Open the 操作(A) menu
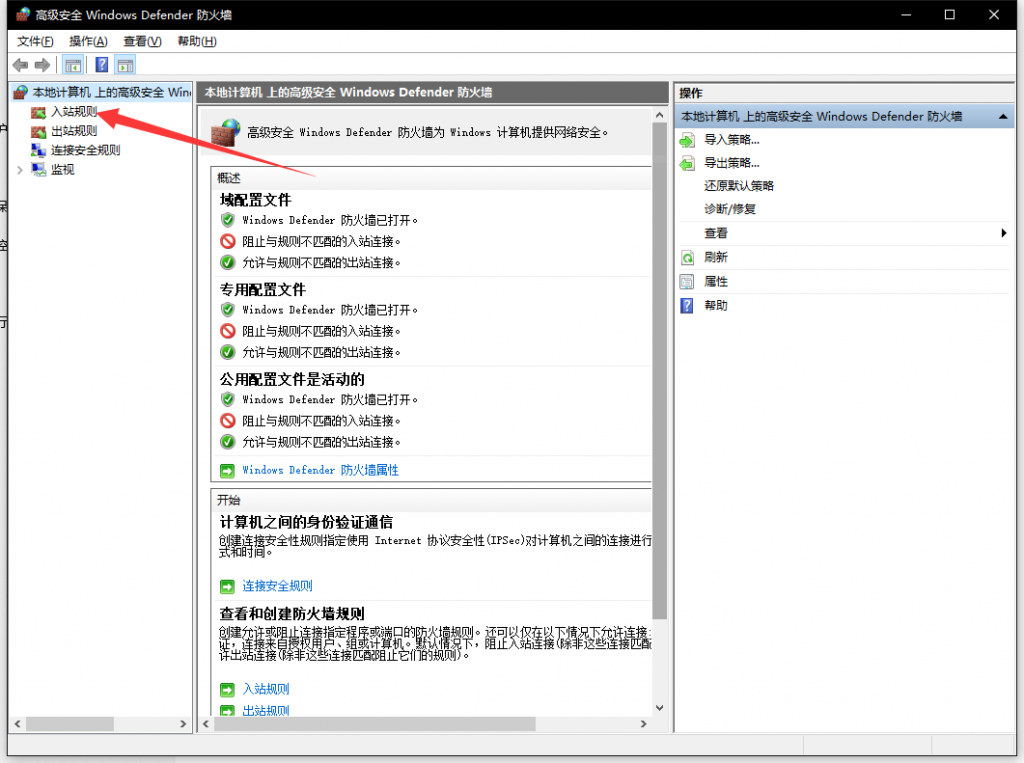Viewport: 1024px width, 763px height. click(x=88, y=41)
